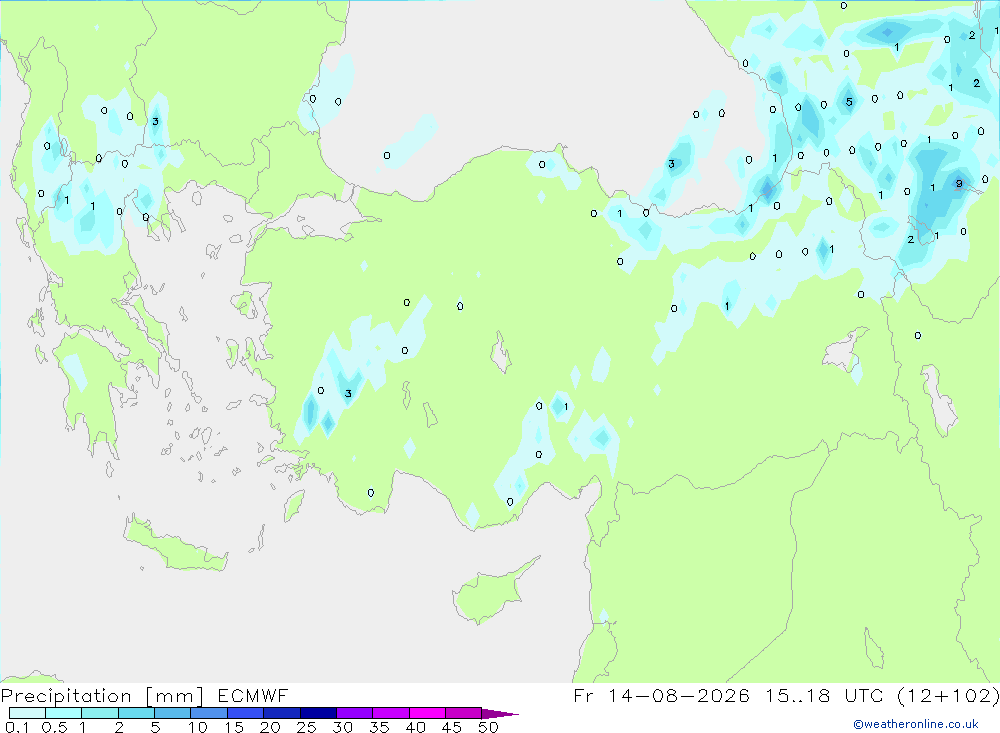Select the 5–10 mm legend color swatch
The image size is (1000, 733).
point(172,713)
